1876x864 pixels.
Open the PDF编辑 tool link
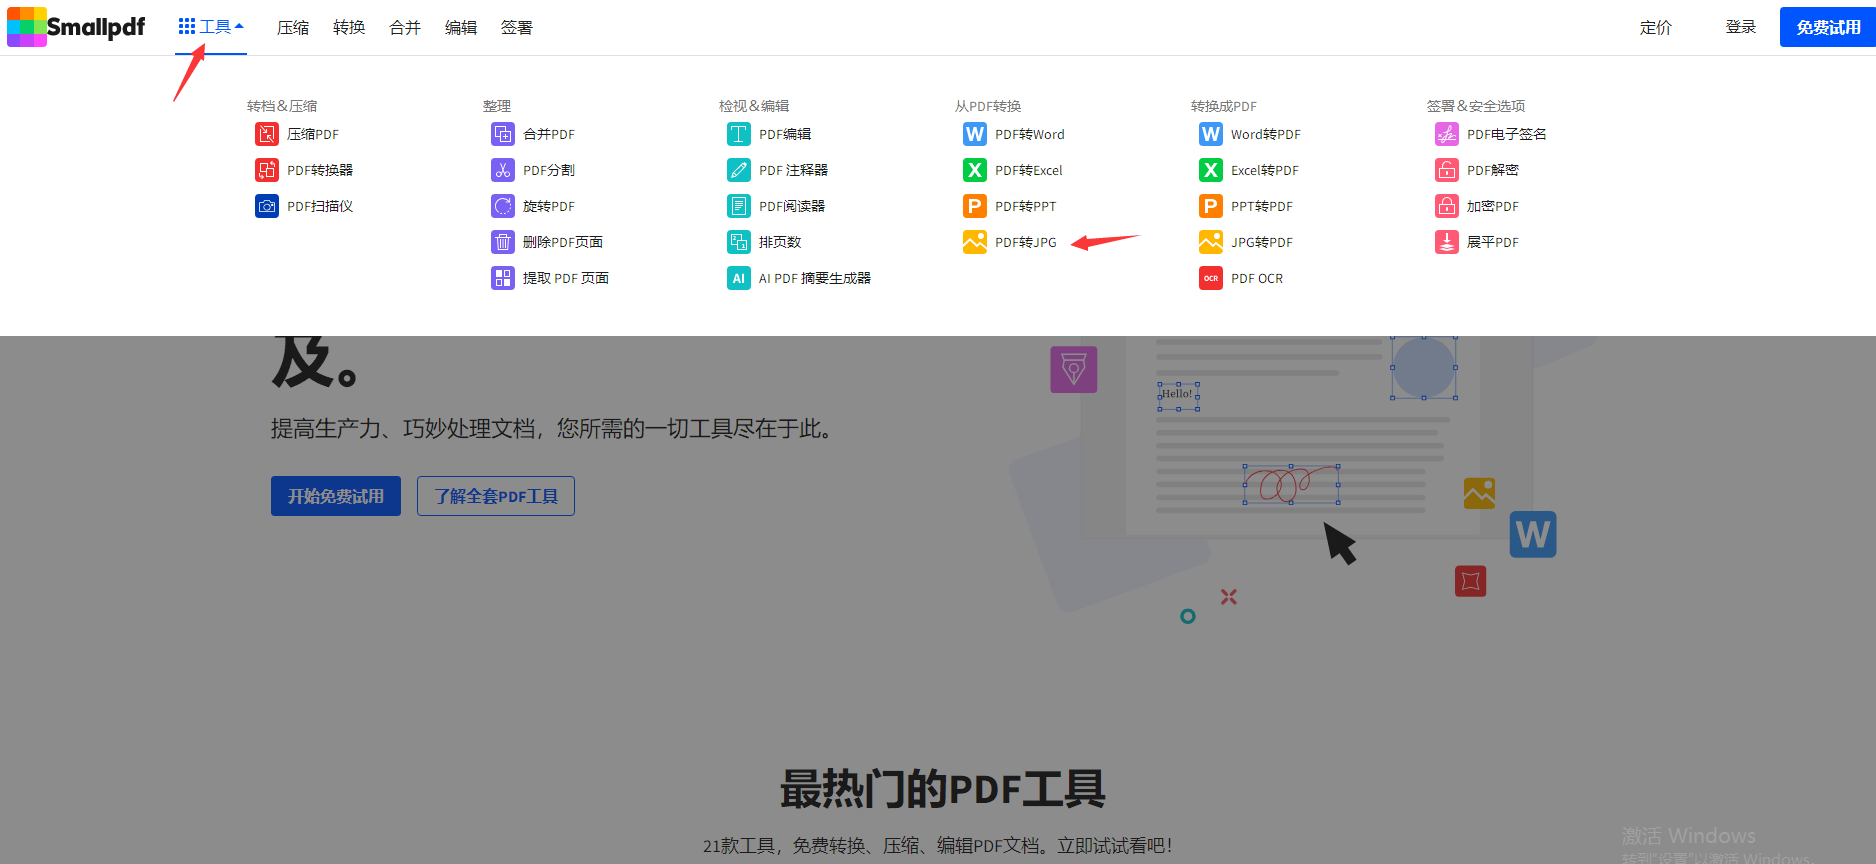pos(785,134)
